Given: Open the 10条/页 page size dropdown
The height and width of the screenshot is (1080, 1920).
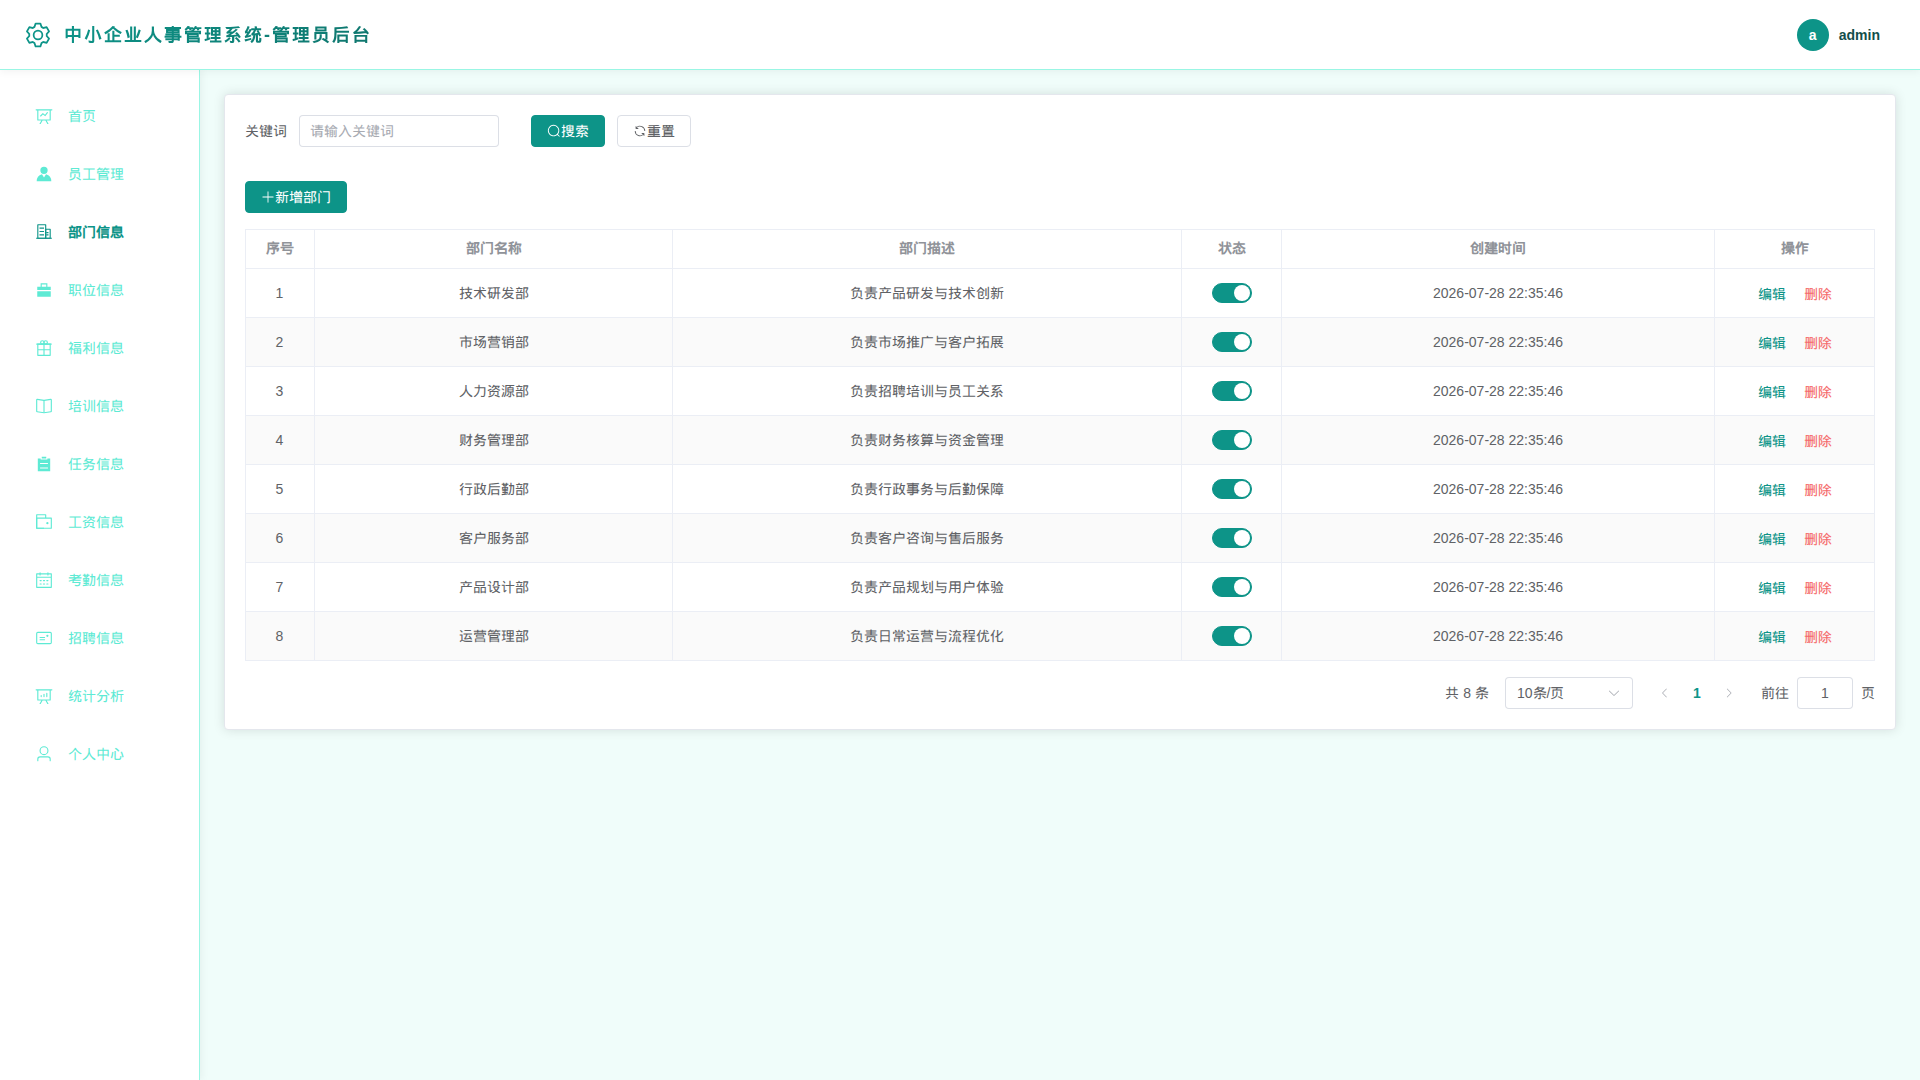Looking at the screenshot, I should [1568, 693].
